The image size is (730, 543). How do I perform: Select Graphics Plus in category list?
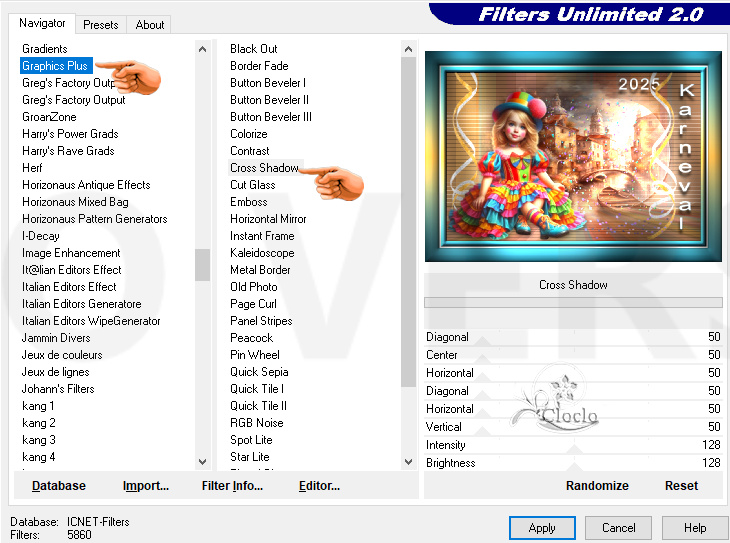click(x=56, y=66)
